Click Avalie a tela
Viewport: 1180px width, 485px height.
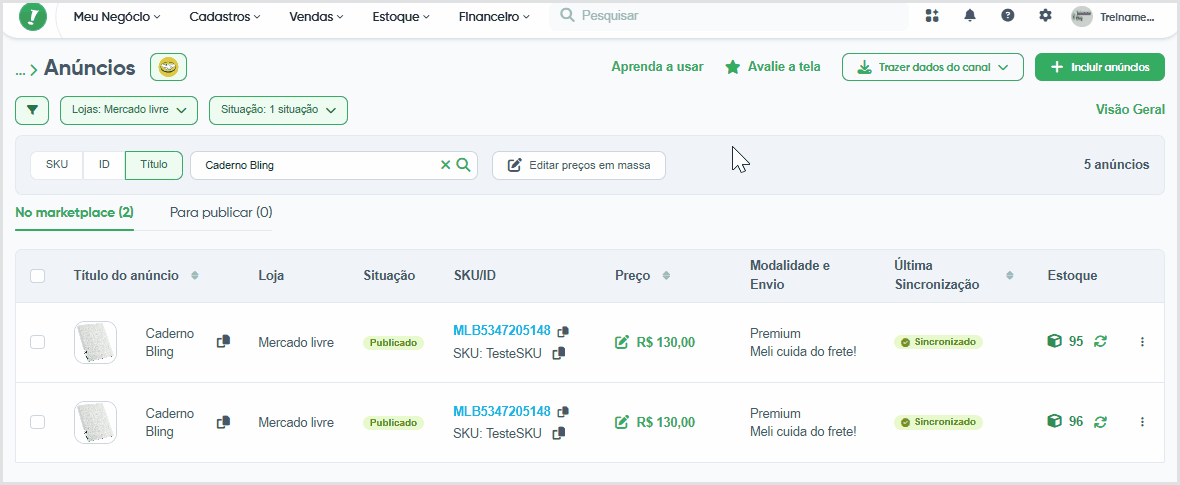click(773, 67)
